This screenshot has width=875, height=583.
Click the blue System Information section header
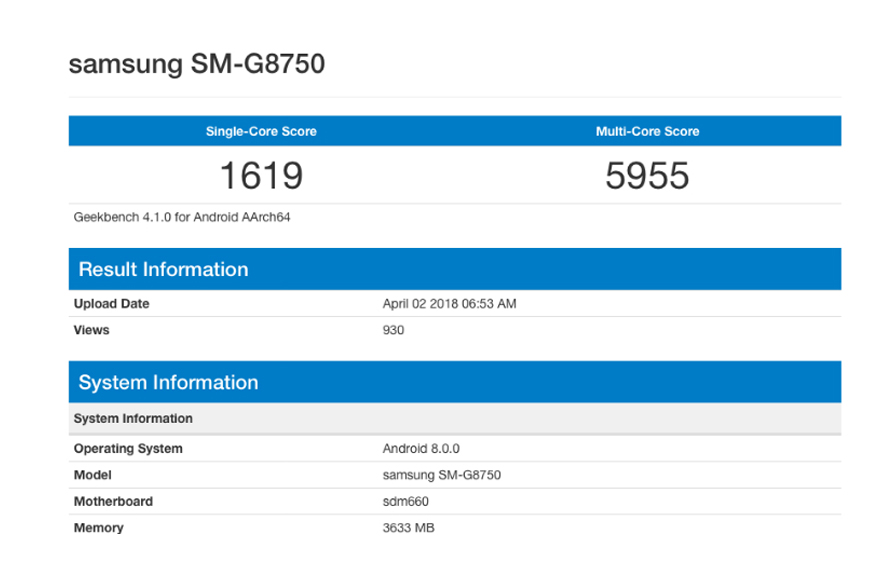(x=455, y=382)
